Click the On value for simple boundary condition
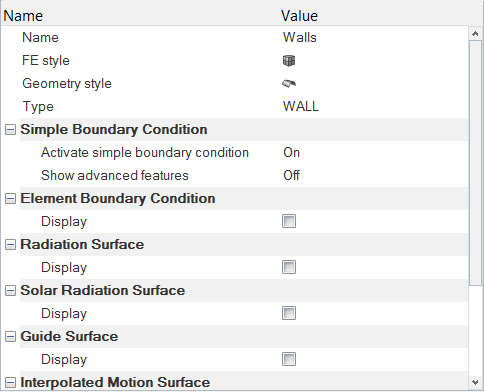484x392 pixels. (291, 153)
